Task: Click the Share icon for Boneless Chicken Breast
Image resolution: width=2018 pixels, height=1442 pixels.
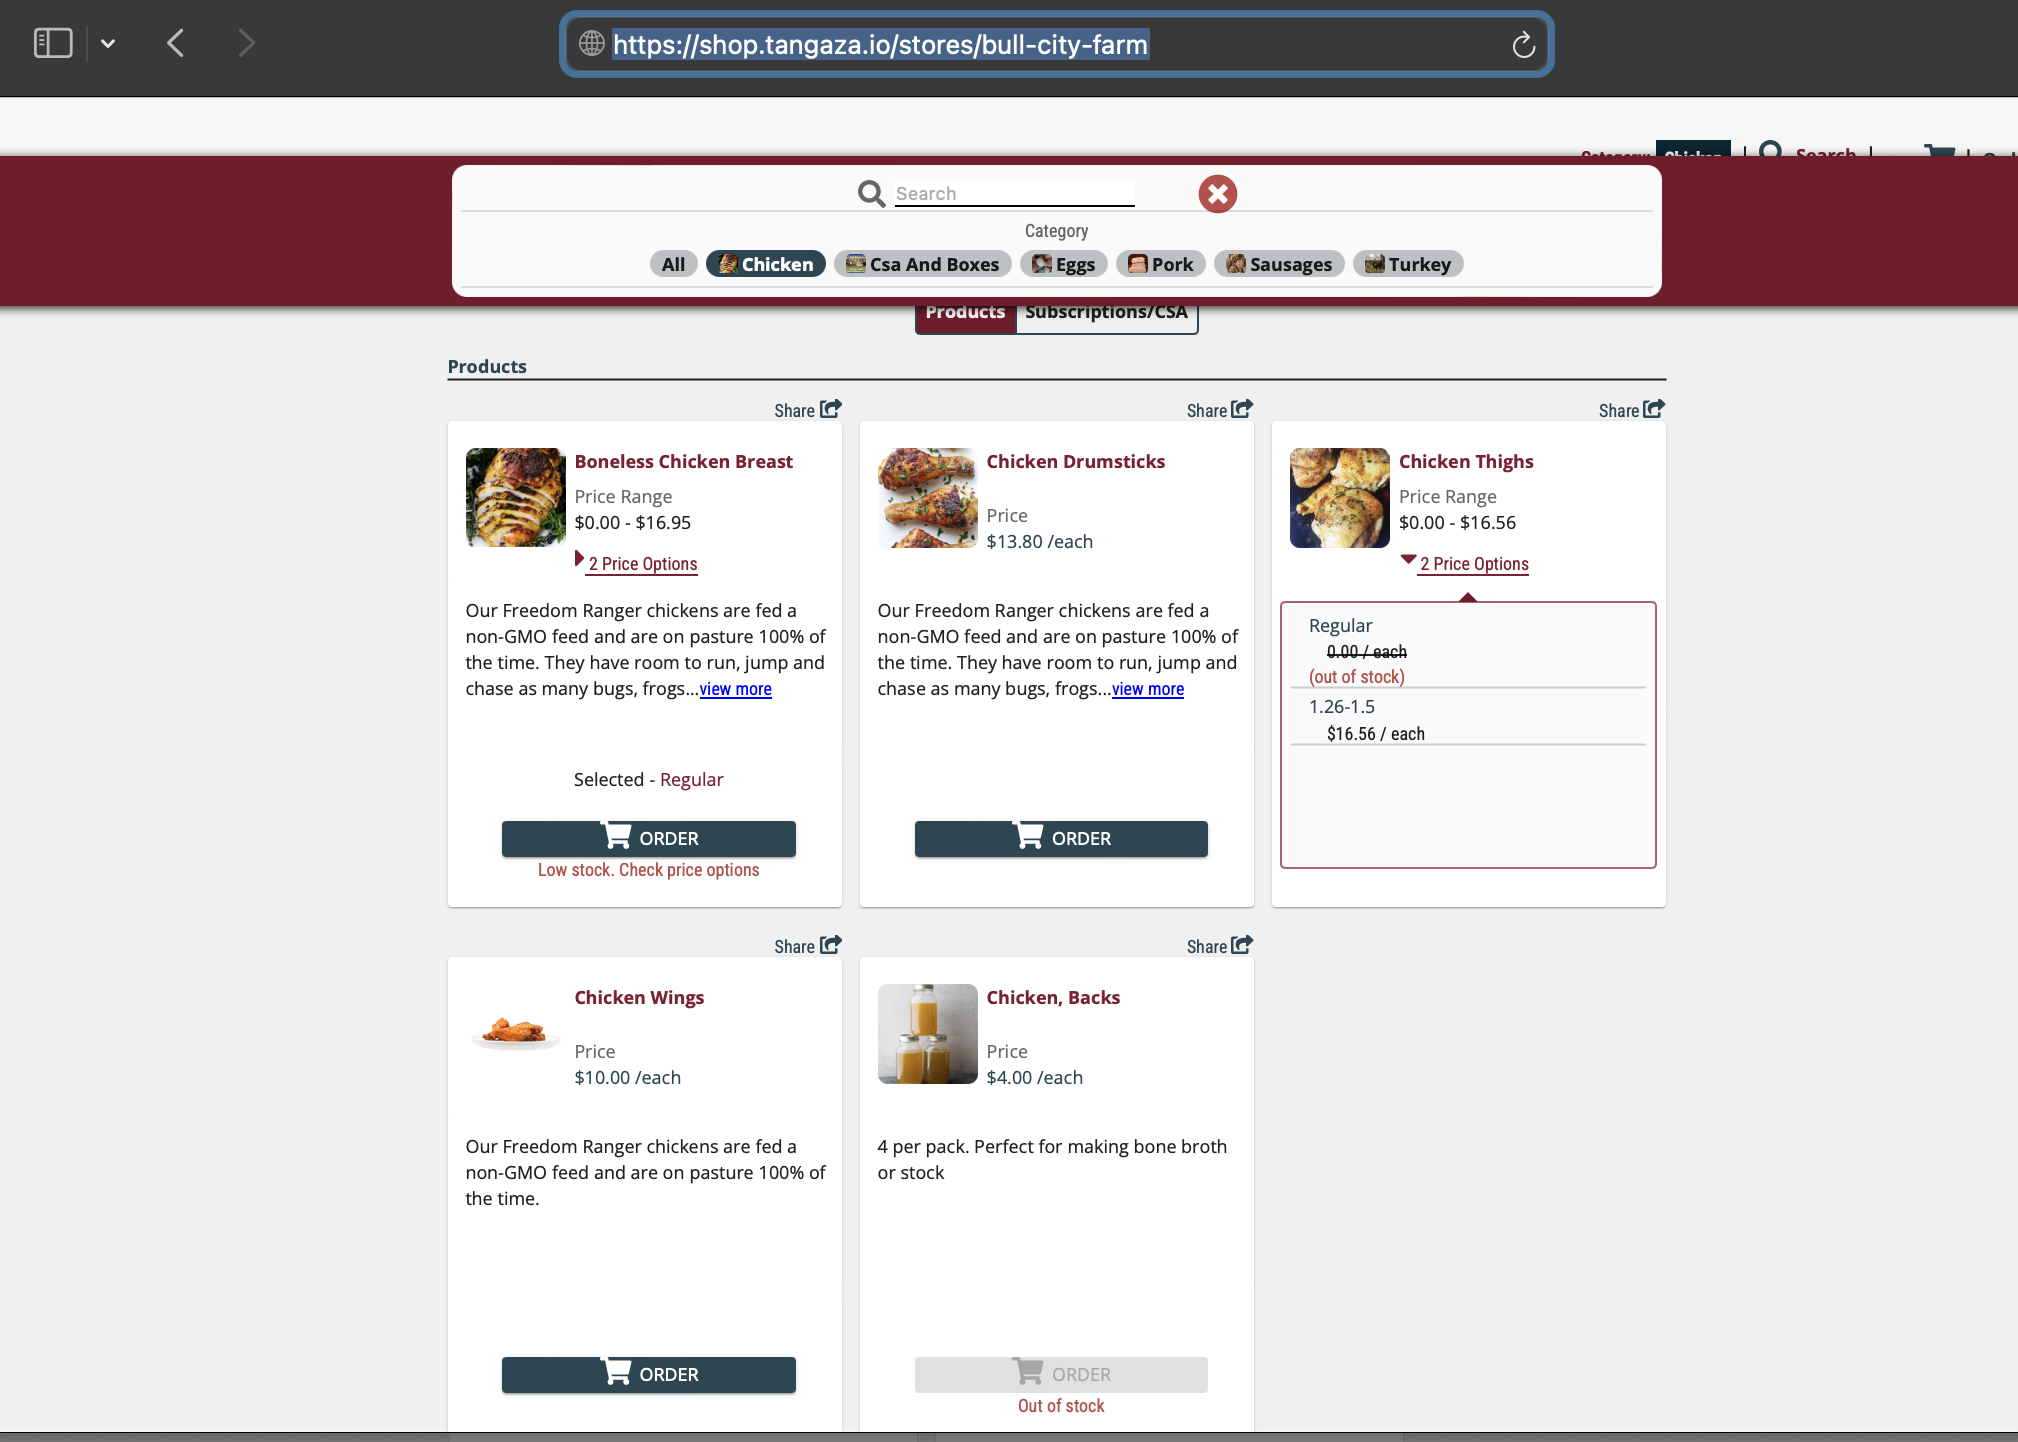Action: pyautogui.click(x=829, y=409)
